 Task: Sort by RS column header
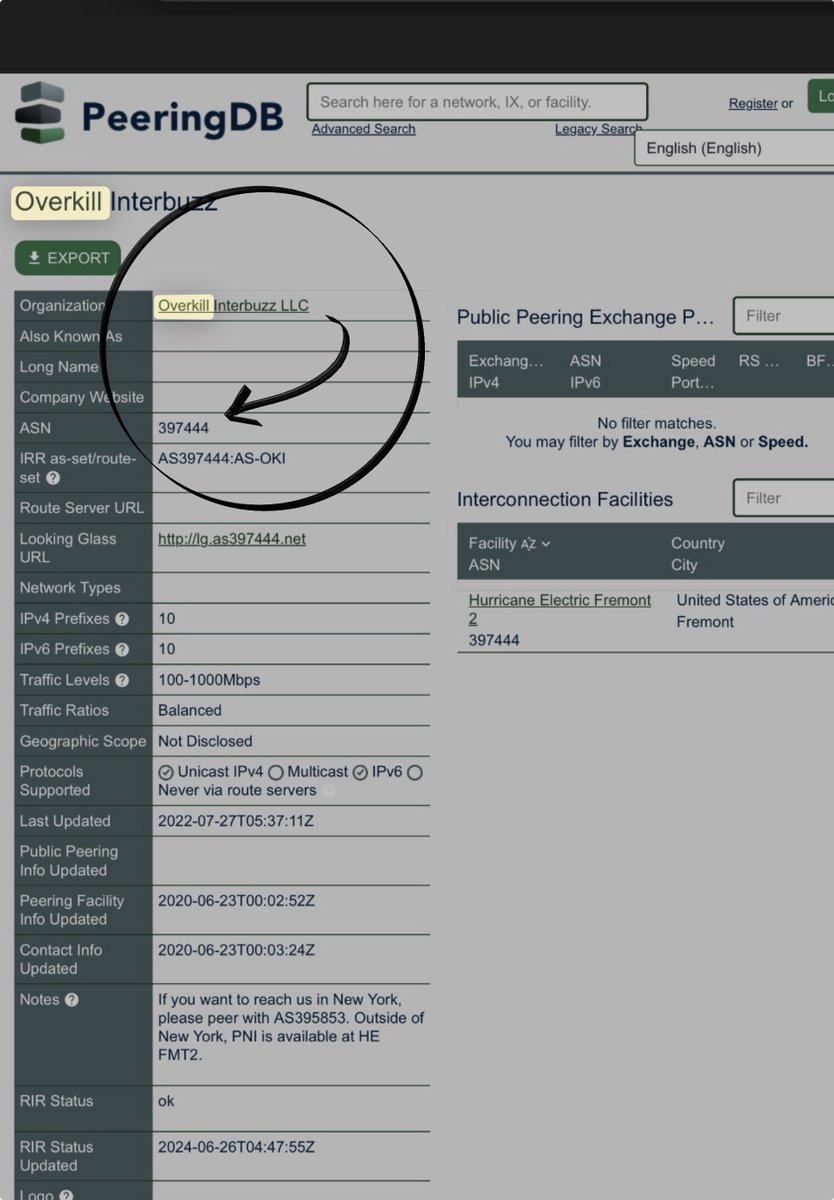coord(758,361)
